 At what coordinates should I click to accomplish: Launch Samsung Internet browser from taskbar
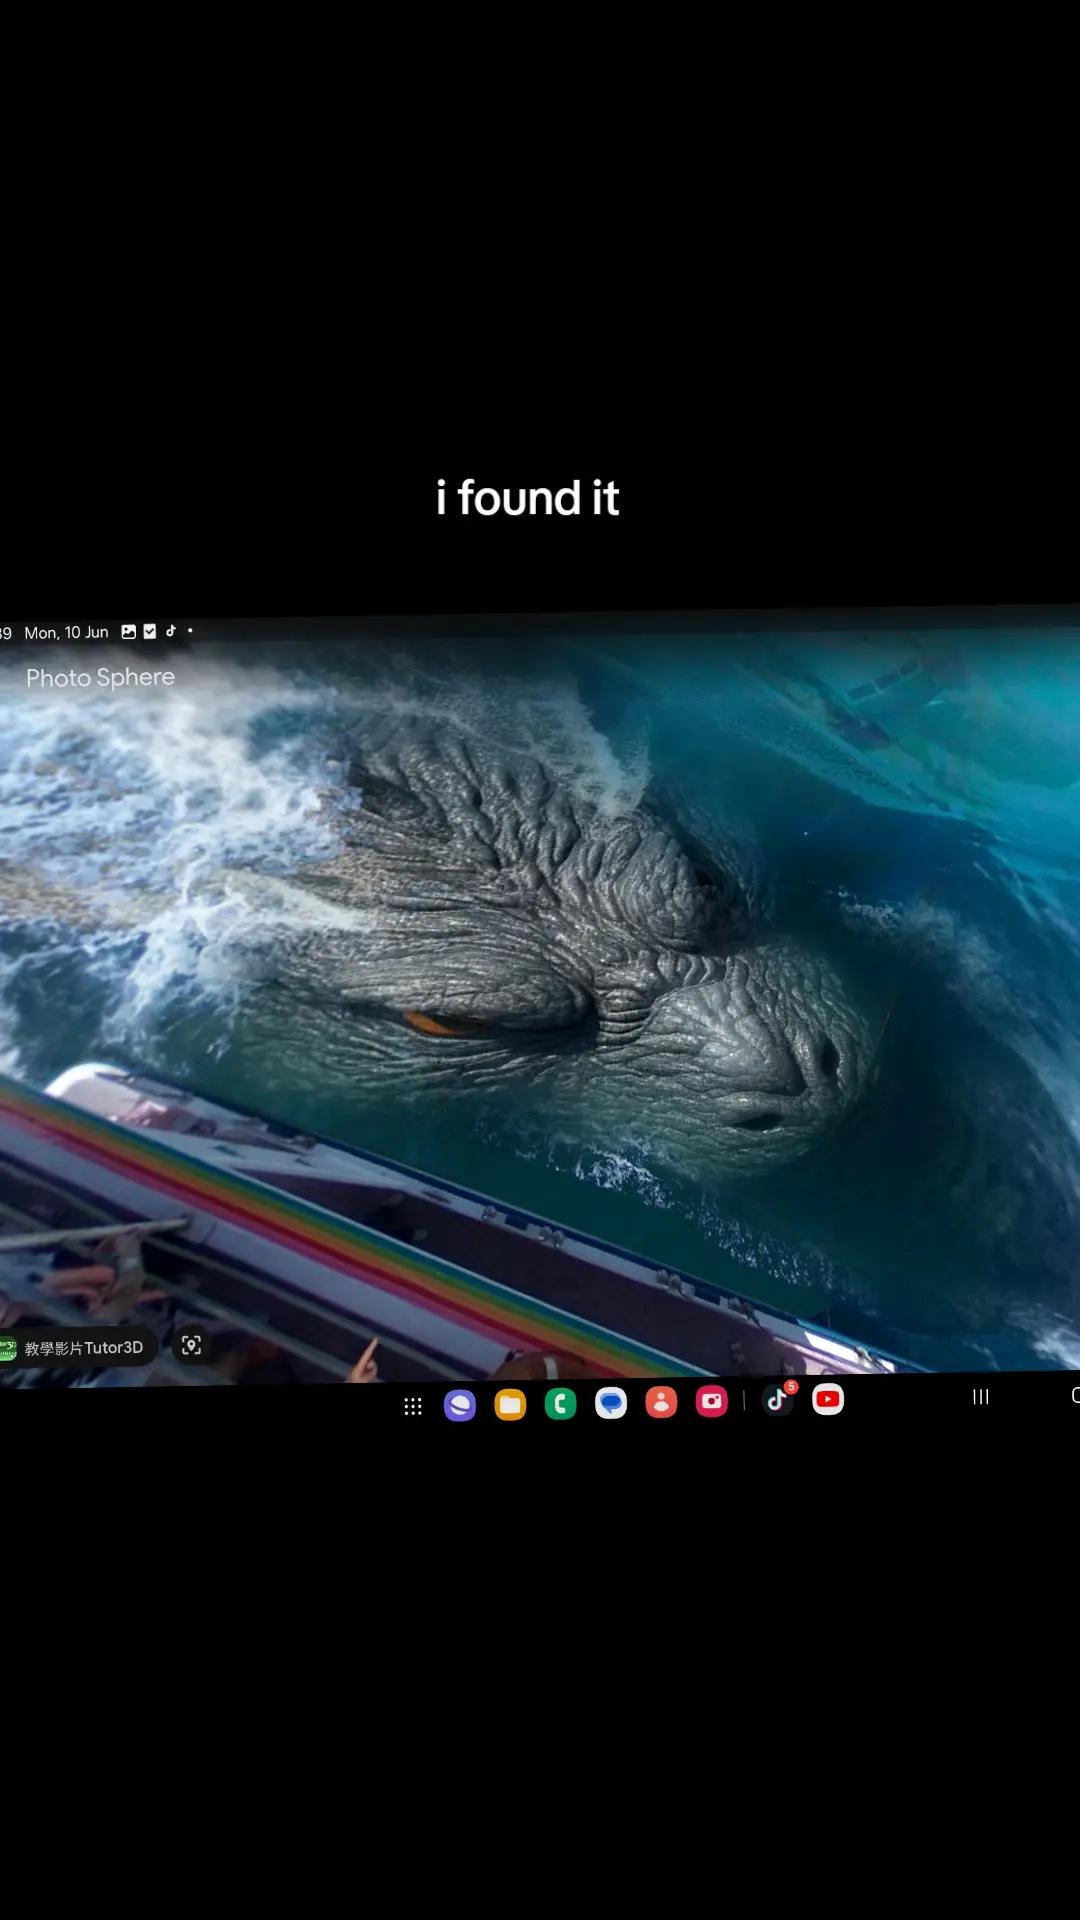(460, 1405)
